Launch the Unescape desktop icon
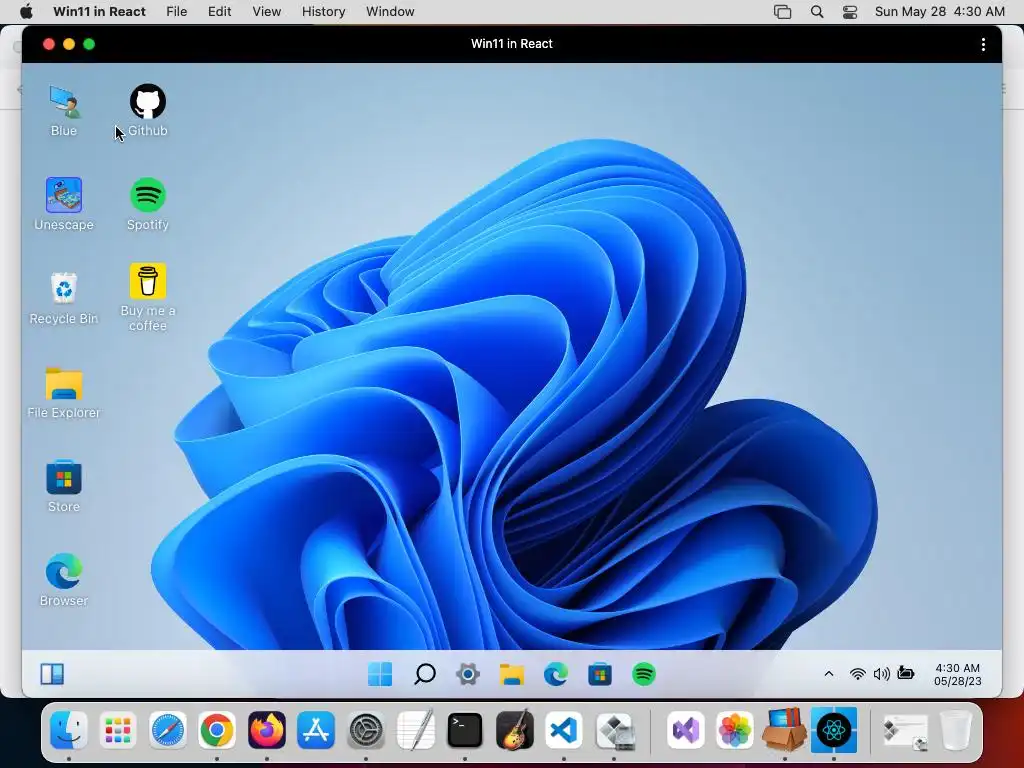This screenshot has width=1024, height=768. (x=64, y=204)
